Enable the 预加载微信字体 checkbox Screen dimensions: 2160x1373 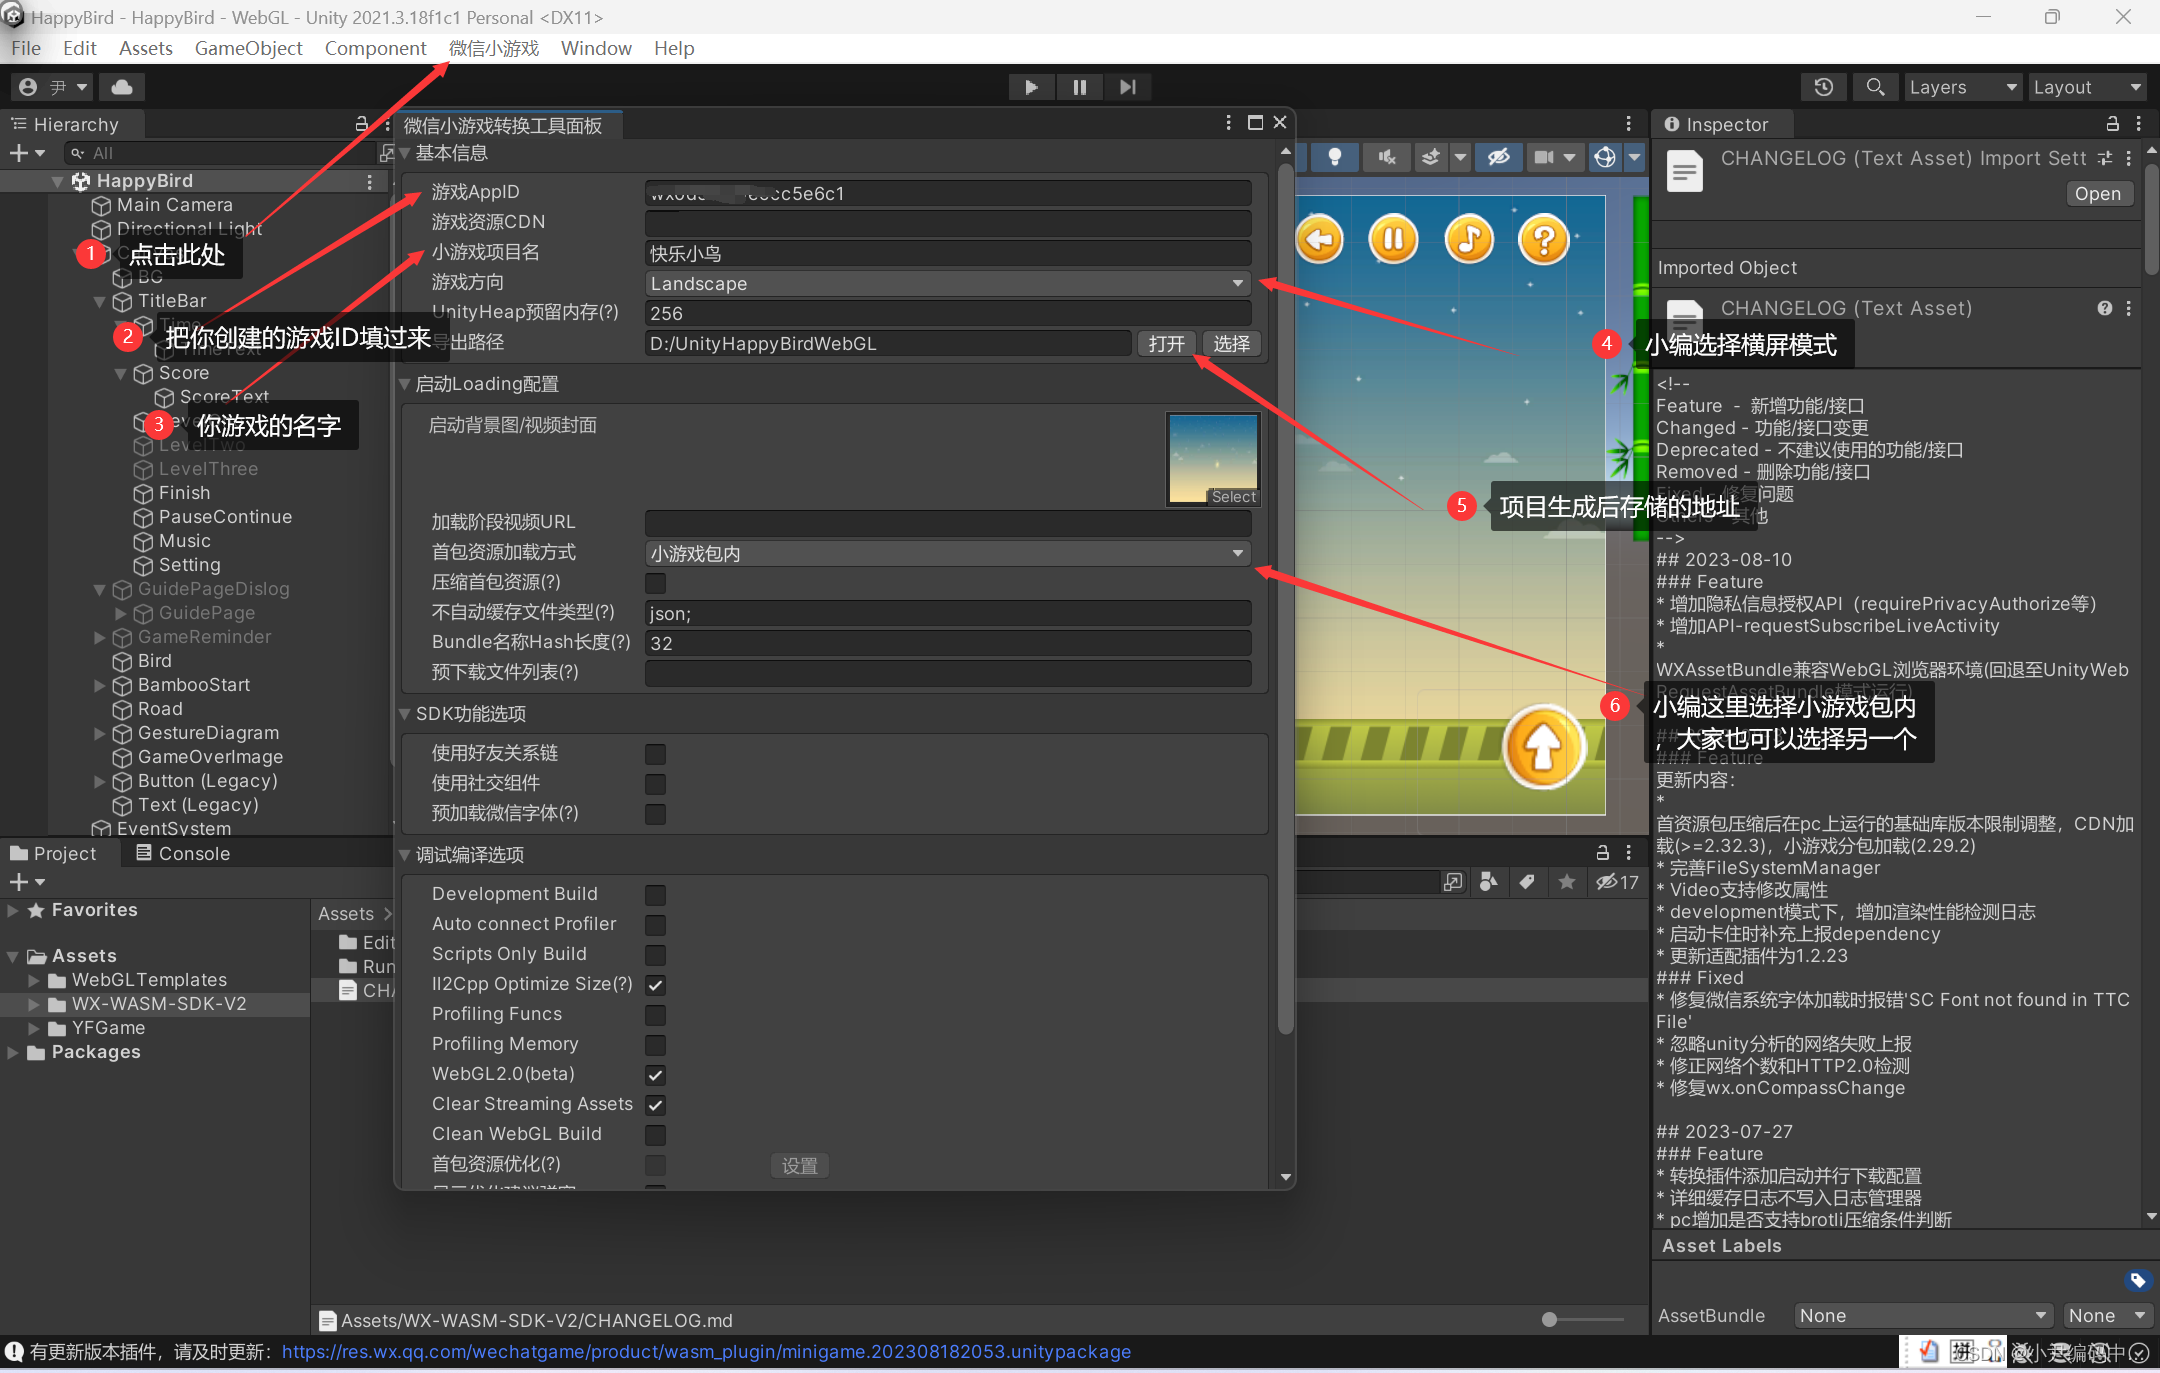point(655,814)
